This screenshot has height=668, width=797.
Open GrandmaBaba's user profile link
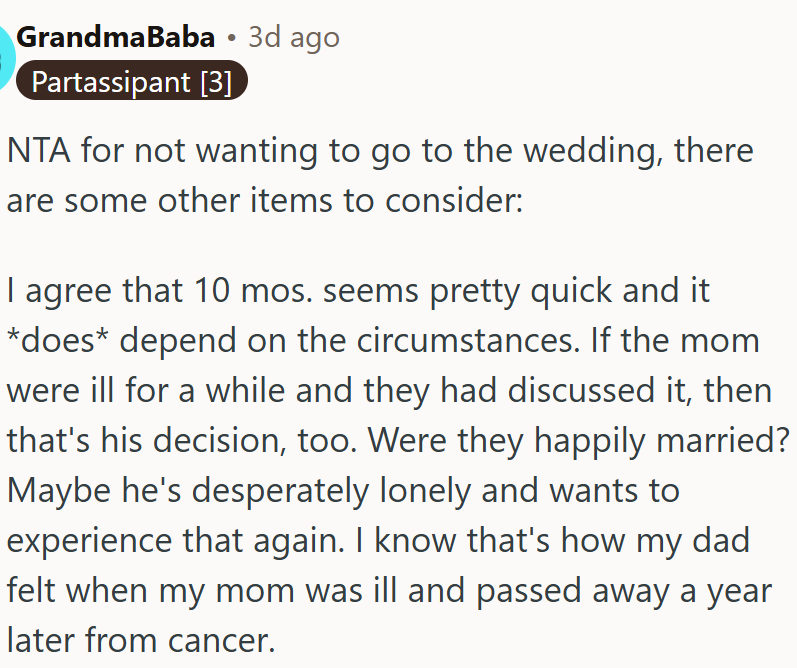[x=116, y=38]
